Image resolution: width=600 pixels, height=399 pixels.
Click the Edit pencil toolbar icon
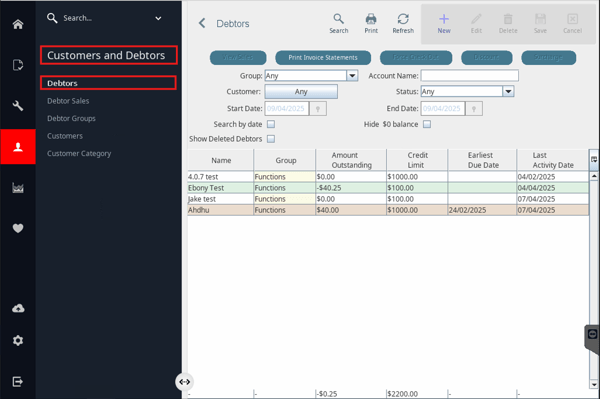pyautogui.click(x=476, y=24)
